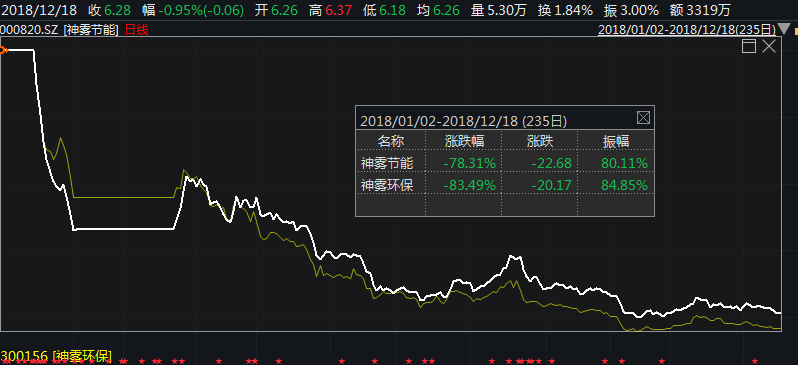This screenshot has width=798, height=365.
Task: Click the 涨跌 column header
Action: click(540, 141)
